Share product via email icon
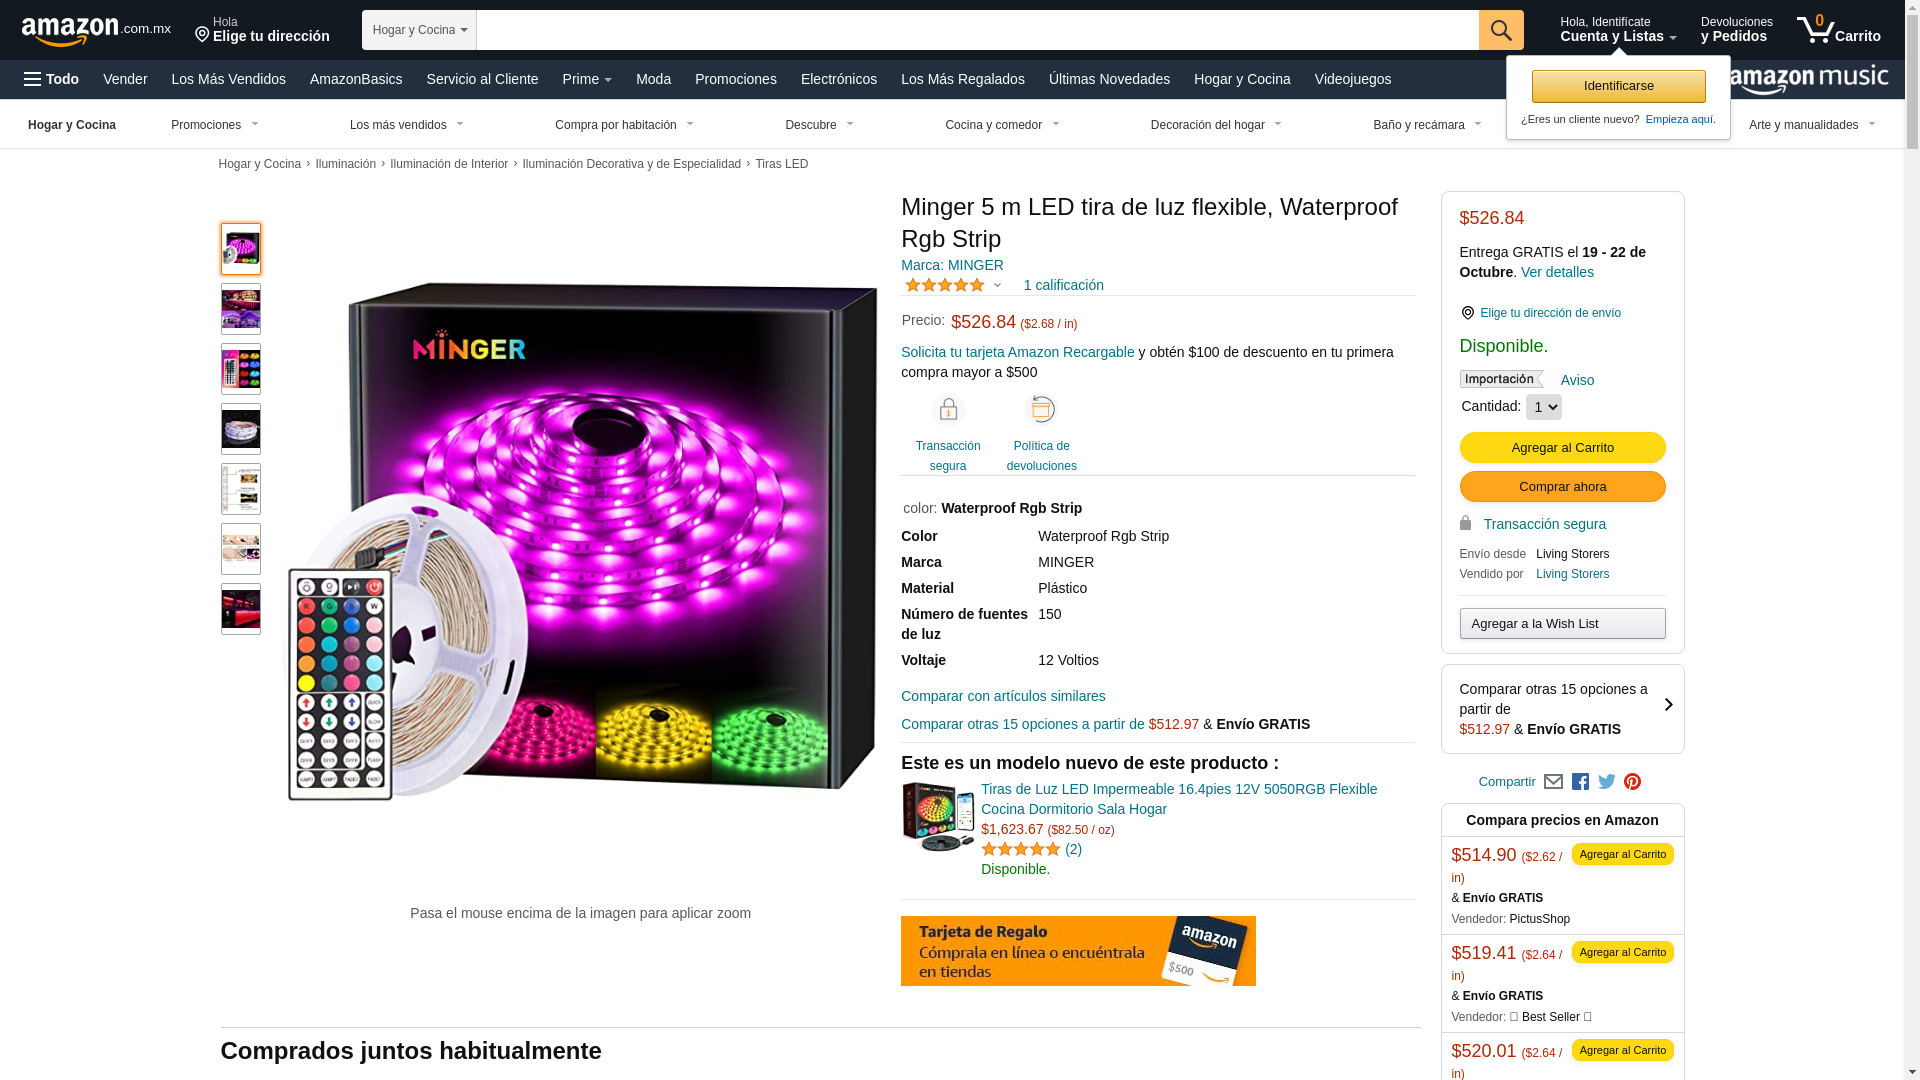Image resolution: width=1920 pixels, height=1080 pixels. [x=1553, y=782]
